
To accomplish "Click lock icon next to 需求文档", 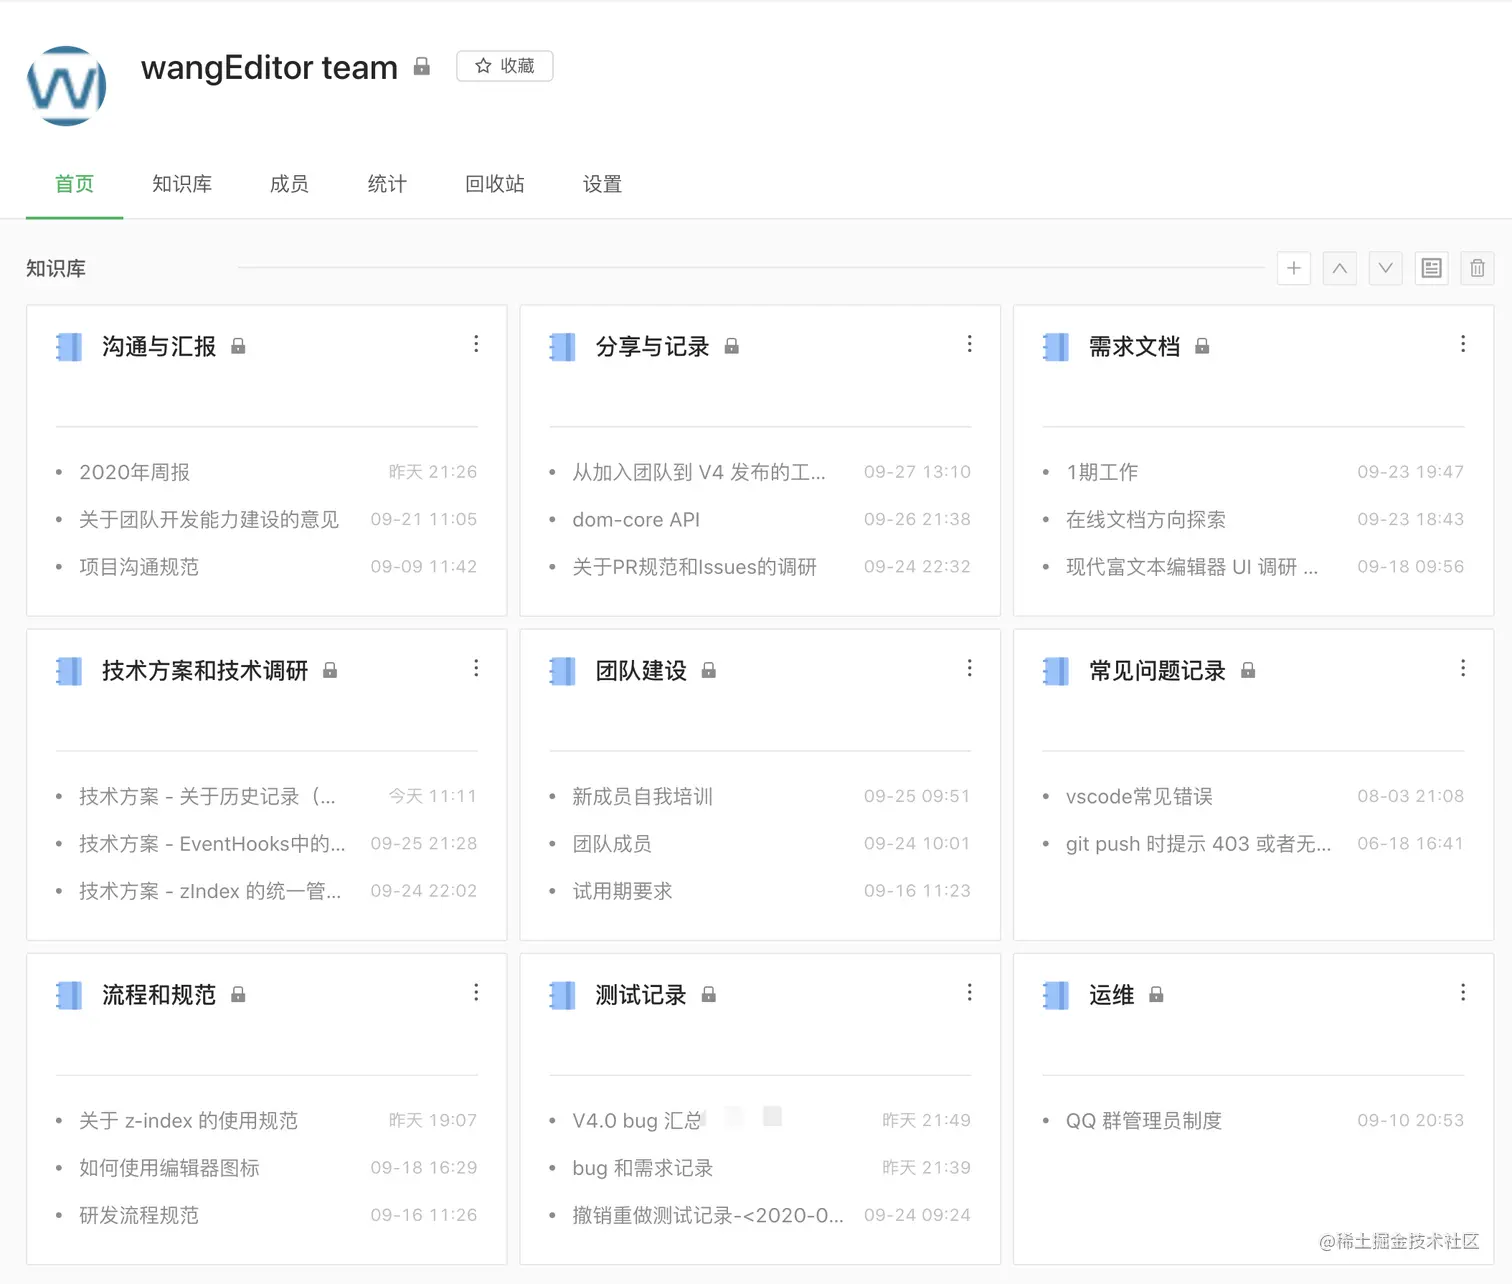I will click(x=1202, y=346).
